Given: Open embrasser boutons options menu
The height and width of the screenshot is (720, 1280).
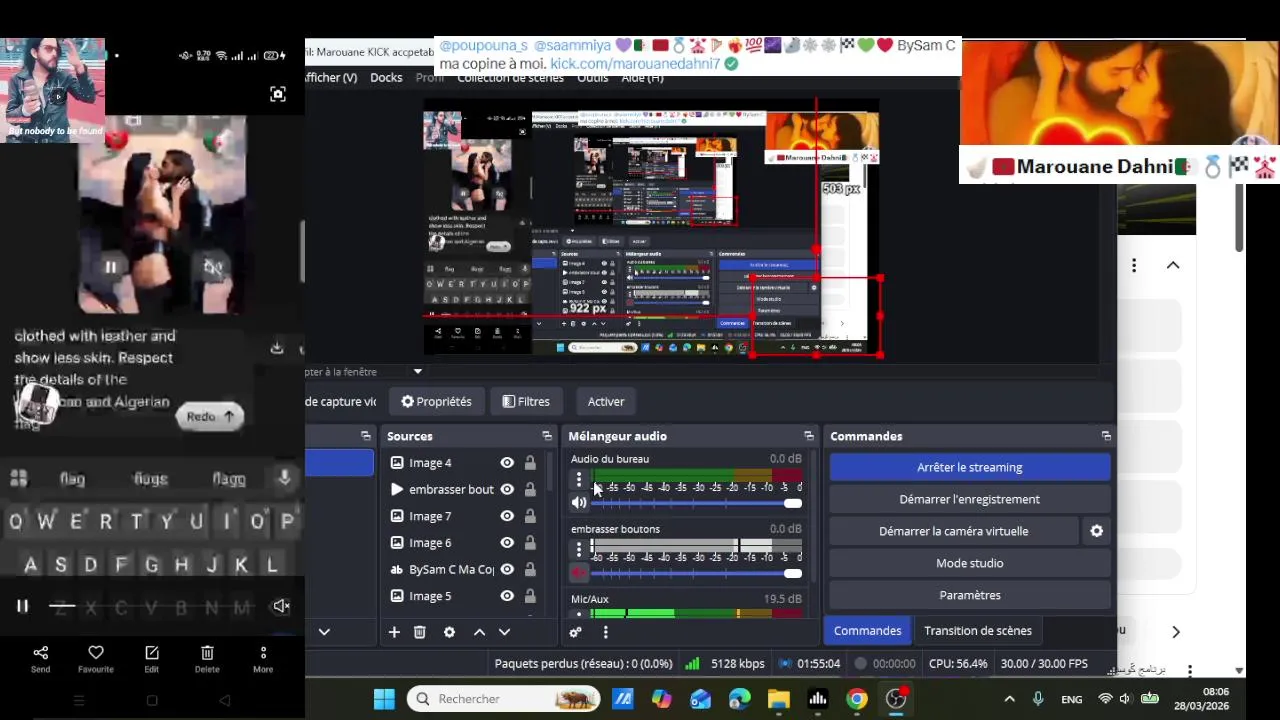Looking at the screenshot, I should pyautogui.click(x=578, y=549).
